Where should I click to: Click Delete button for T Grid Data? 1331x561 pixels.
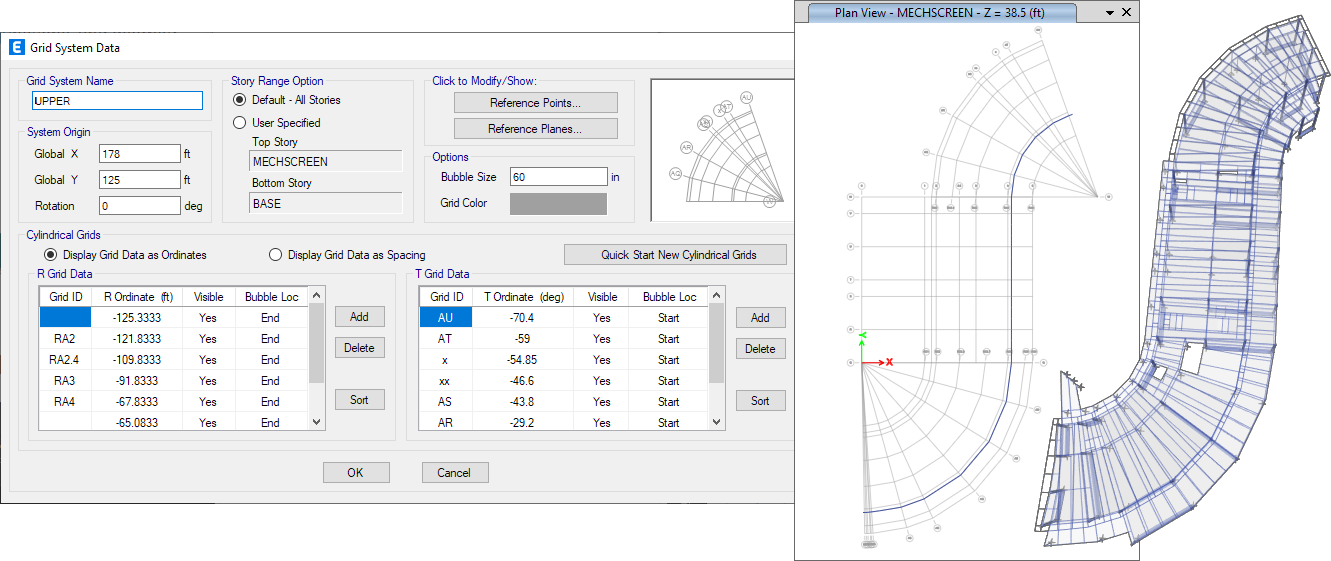760,349
